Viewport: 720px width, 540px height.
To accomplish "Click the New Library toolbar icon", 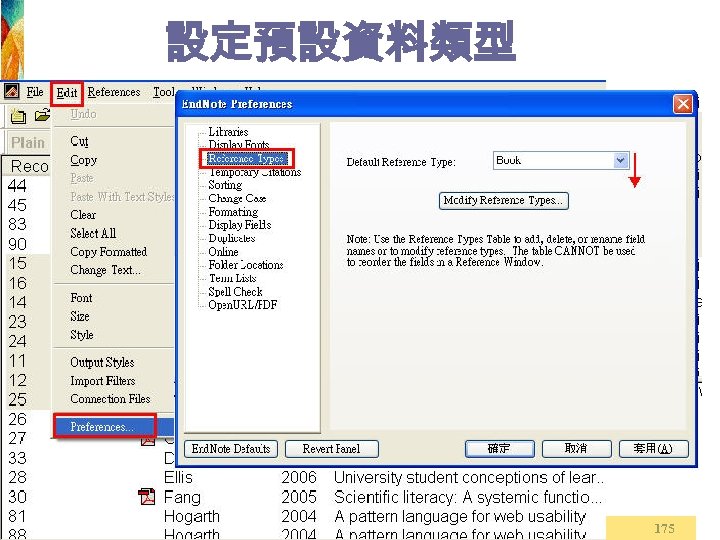I will click(x=18, y=116).
